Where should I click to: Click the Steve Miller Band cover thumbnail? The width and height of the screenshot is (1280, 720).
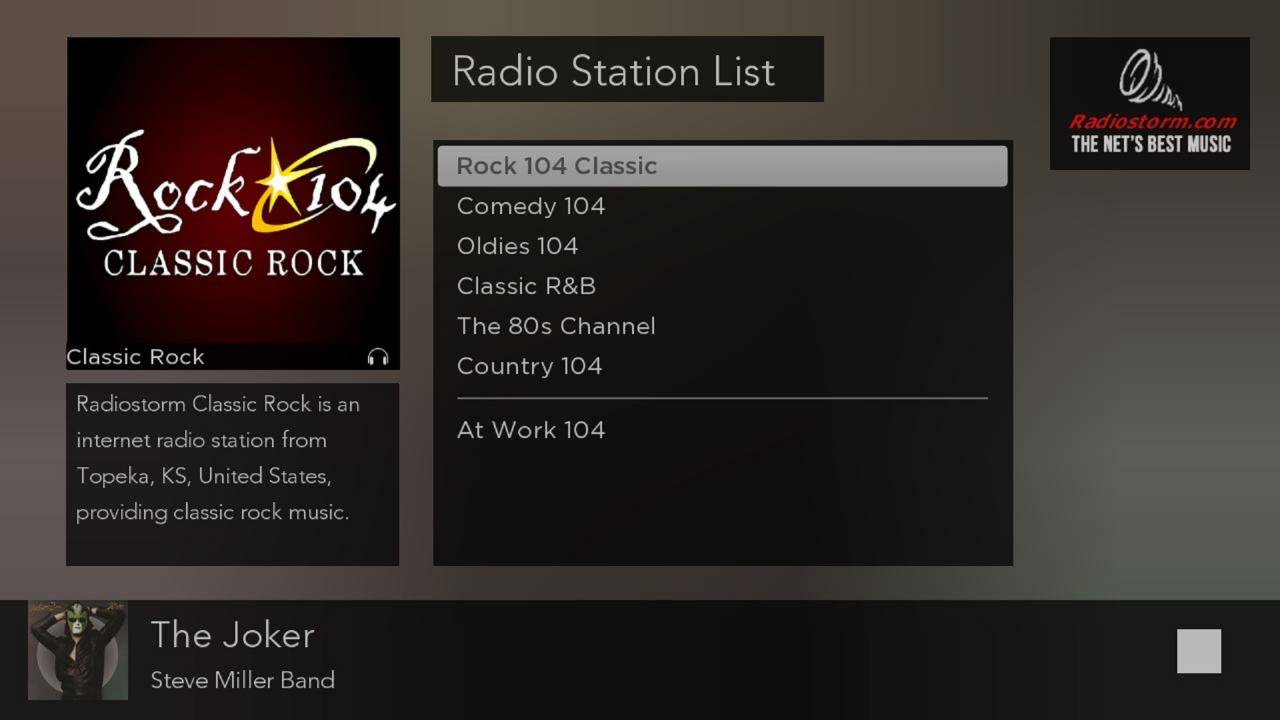click(x=77, y=651)
